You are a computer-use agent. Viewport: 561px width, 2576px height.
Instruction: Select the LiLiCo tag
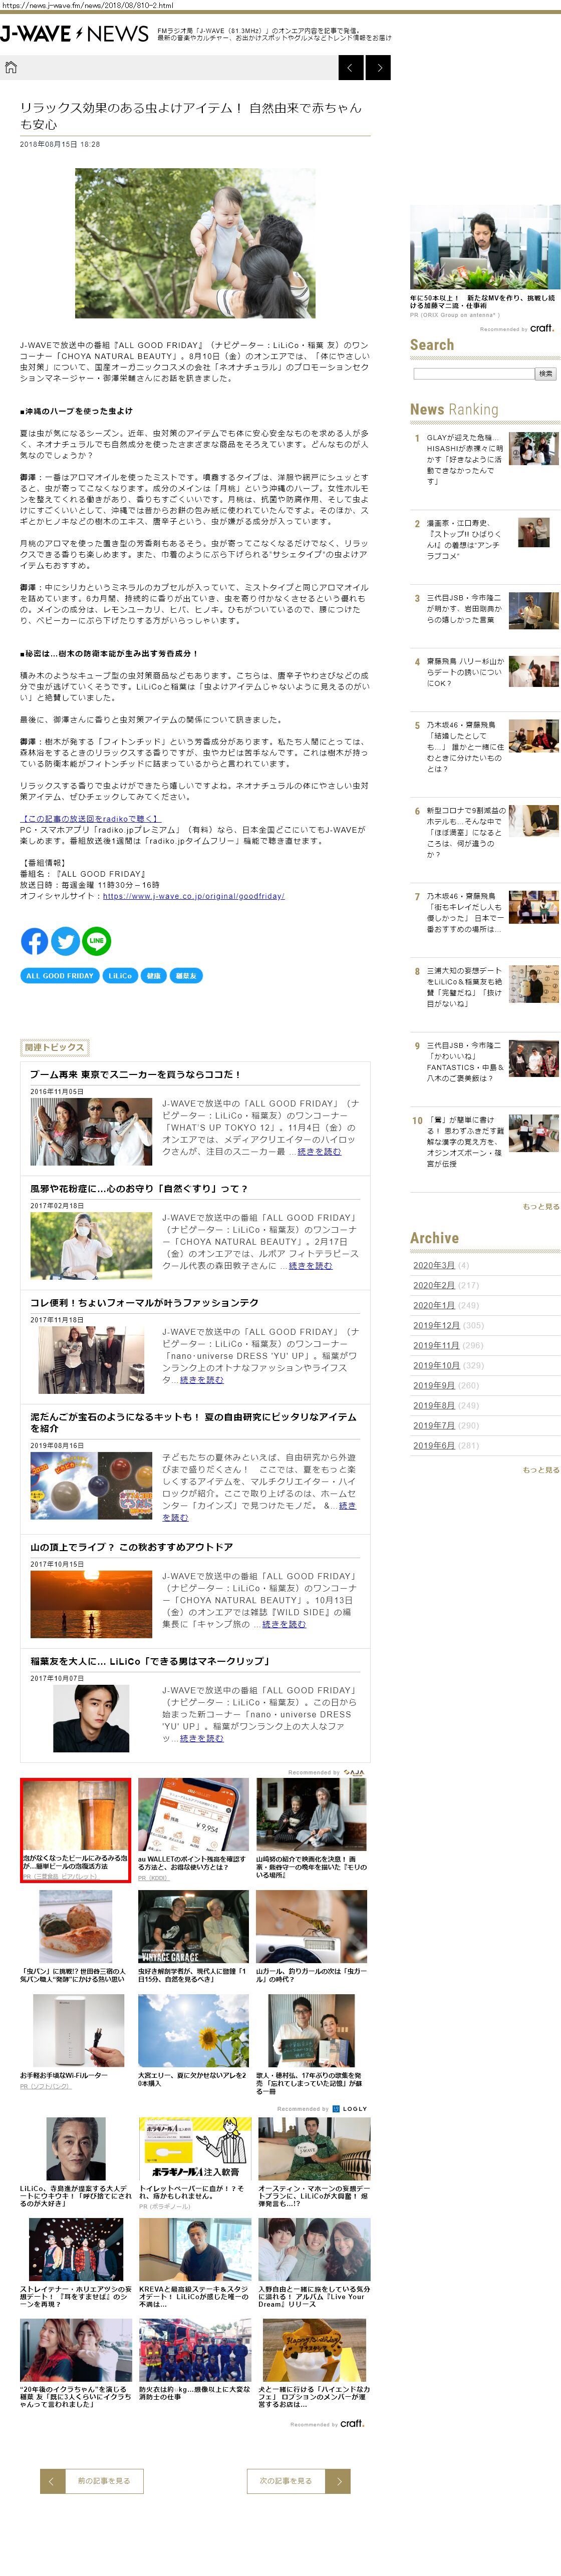coord(120,975)
